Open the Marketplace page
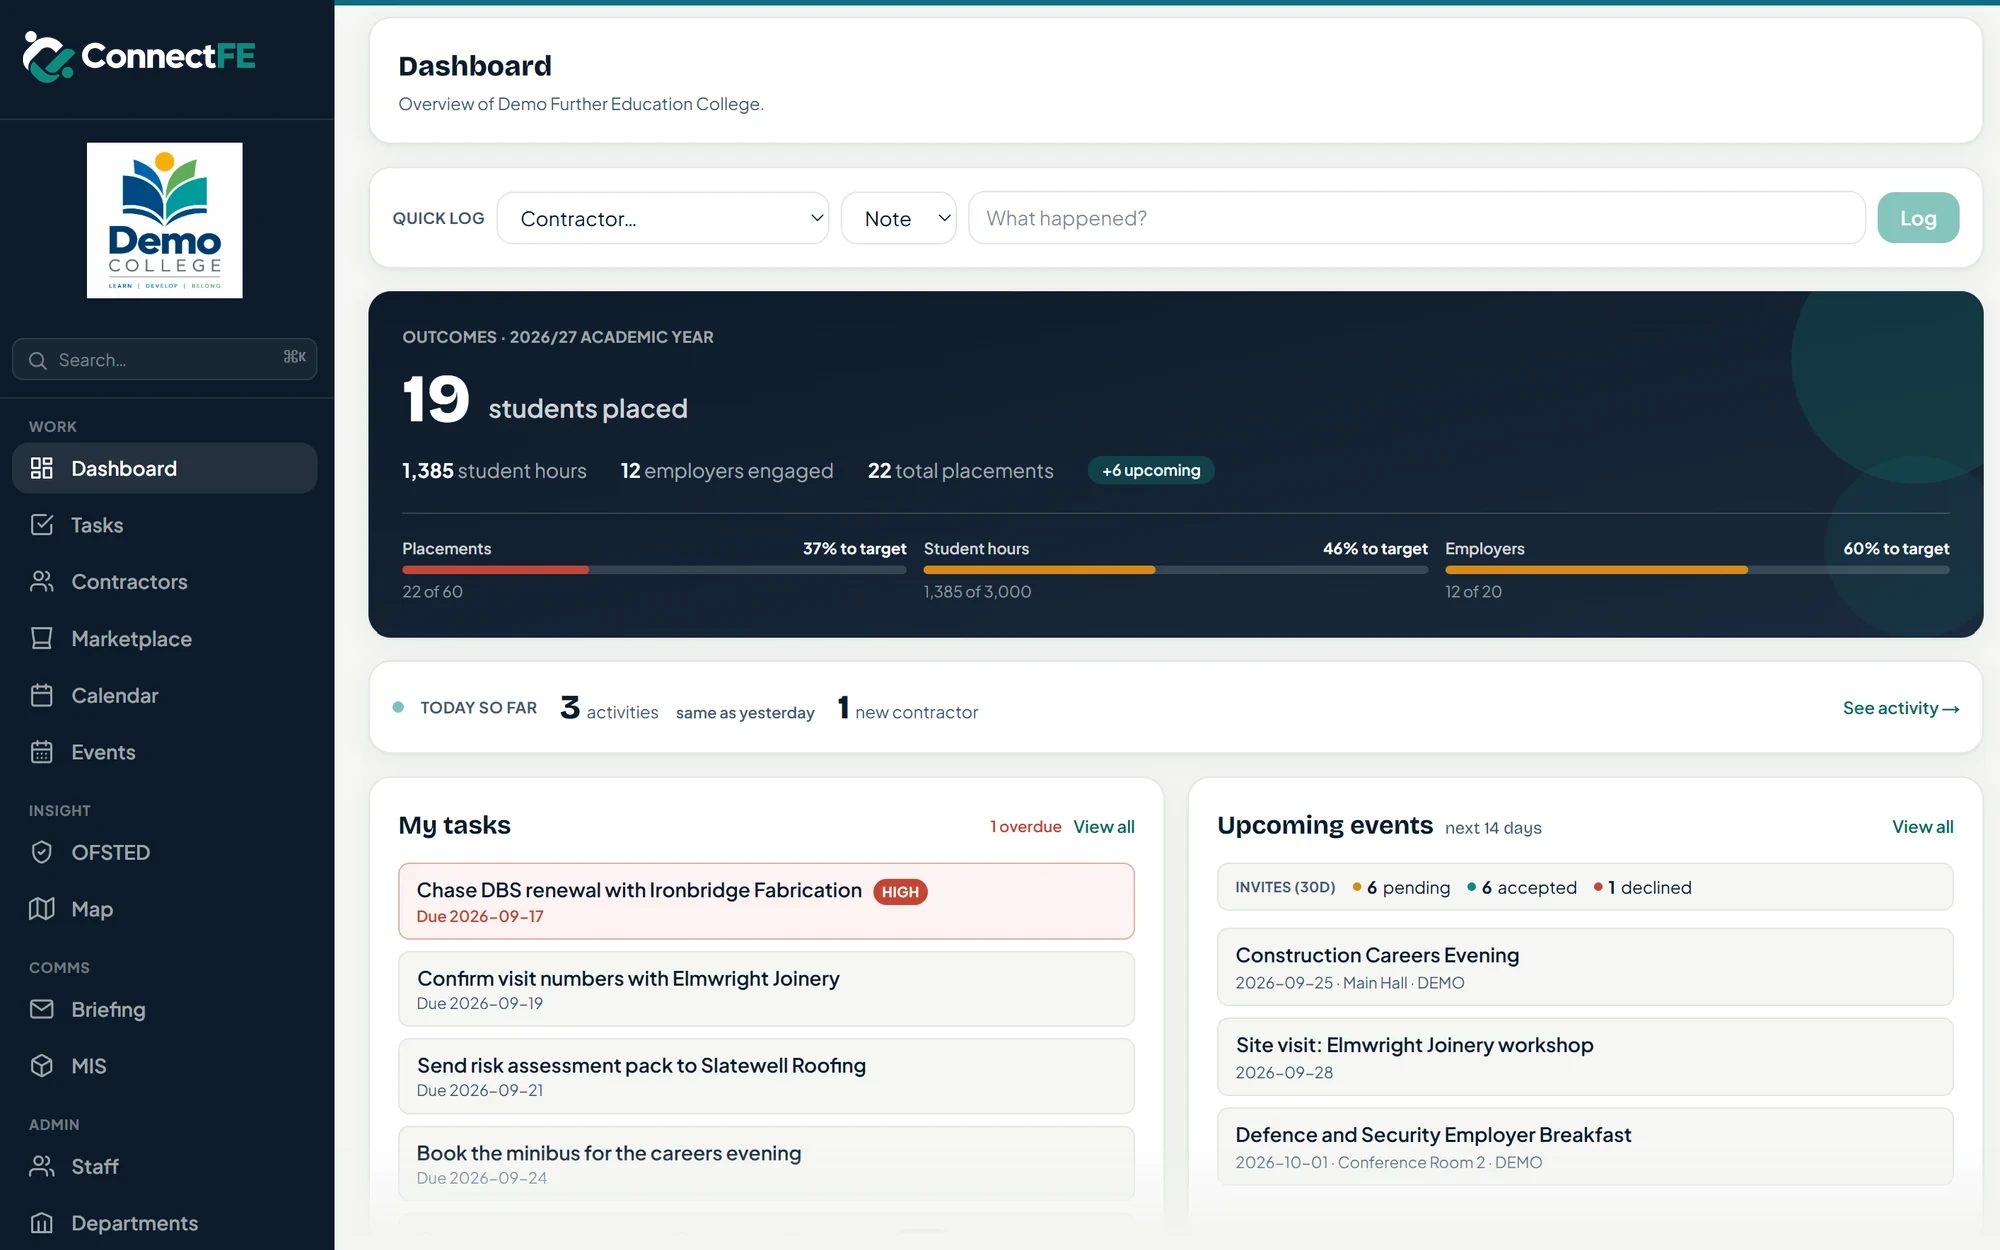This screenshot has height=1250, width=2000. (165, 639)
